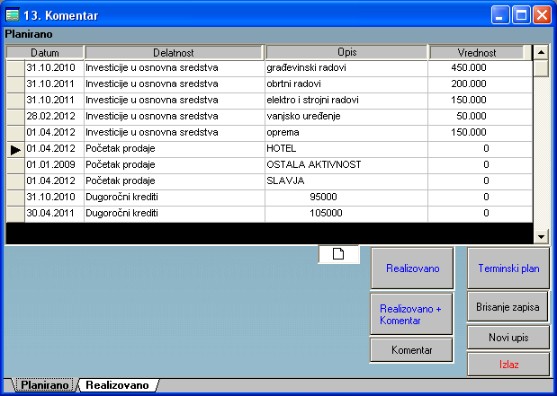
Task: Click the Datum column header
Action: [45, 53]
